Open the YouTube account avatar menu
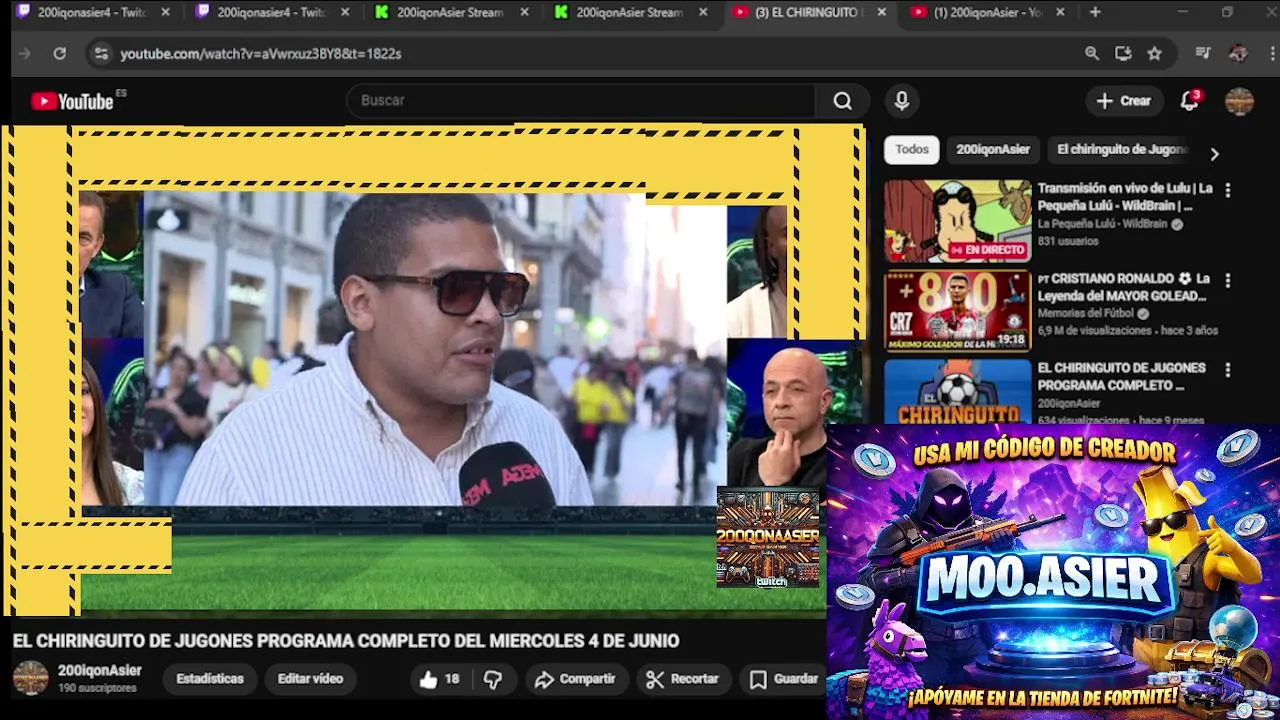 (x=1239, y=101)
